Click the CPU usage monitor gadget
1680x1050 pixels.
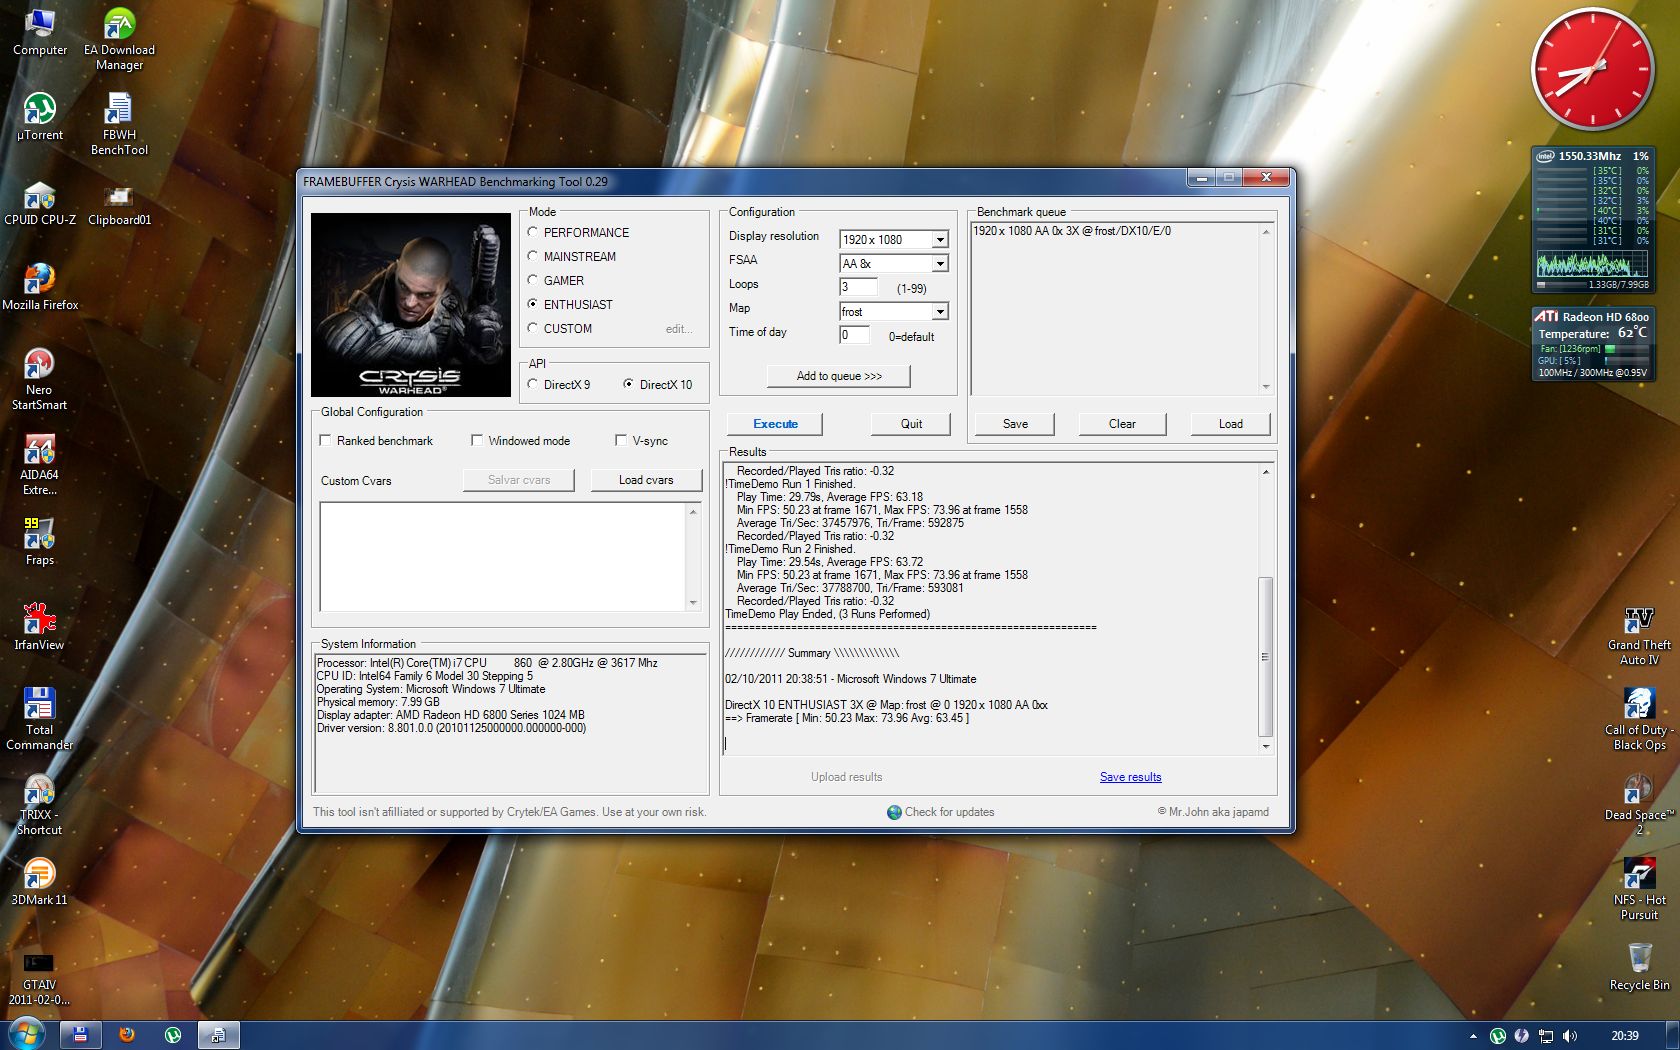point(1593,220)
